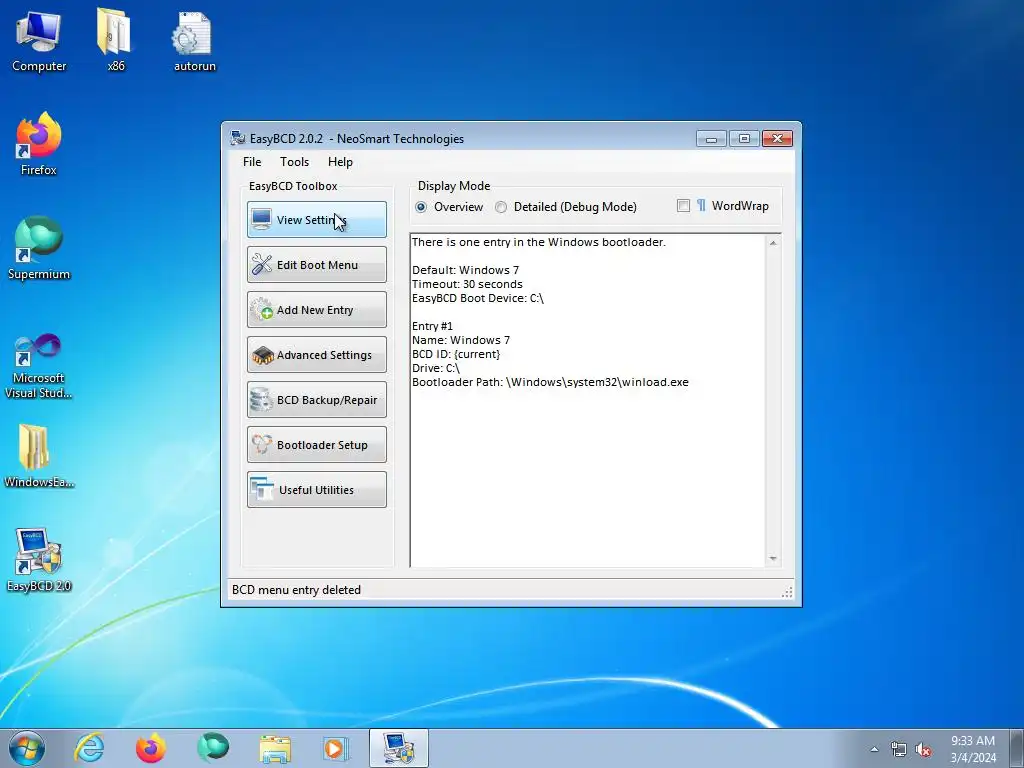This screenshot has height=768, width=1024.
Task: Click the 'Name: Windows 7' line
Action: (461, 340)
